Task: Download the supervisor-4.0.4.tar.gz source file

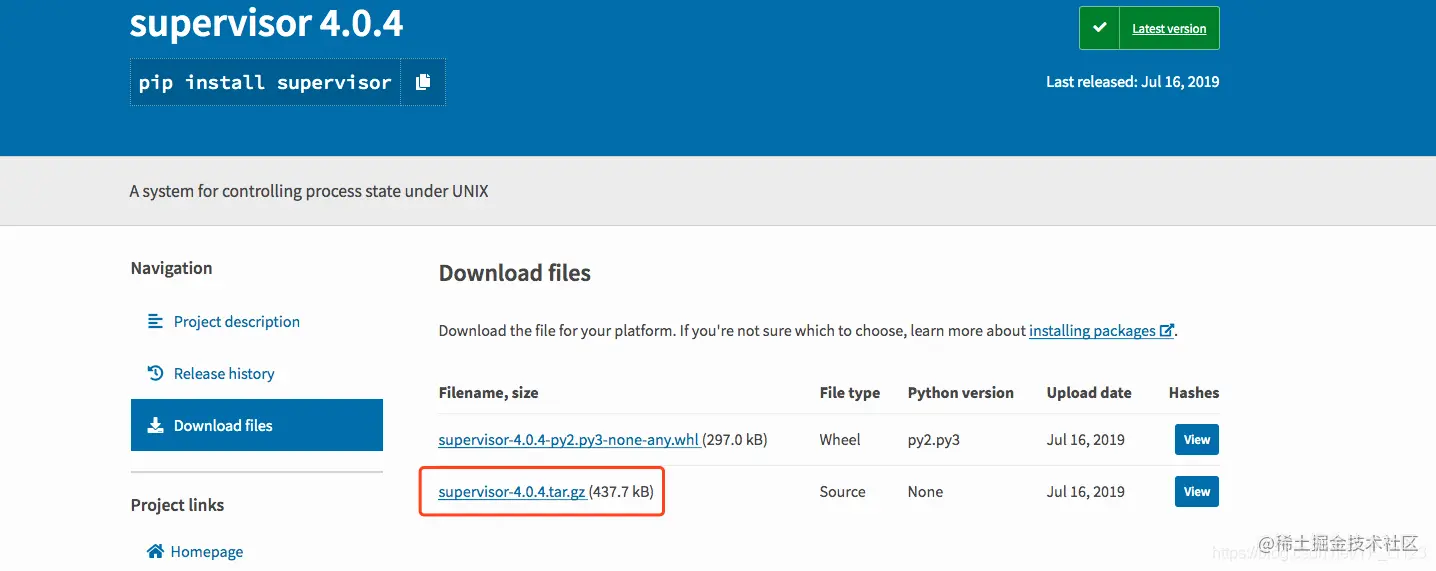Action: tap(512, 491)
